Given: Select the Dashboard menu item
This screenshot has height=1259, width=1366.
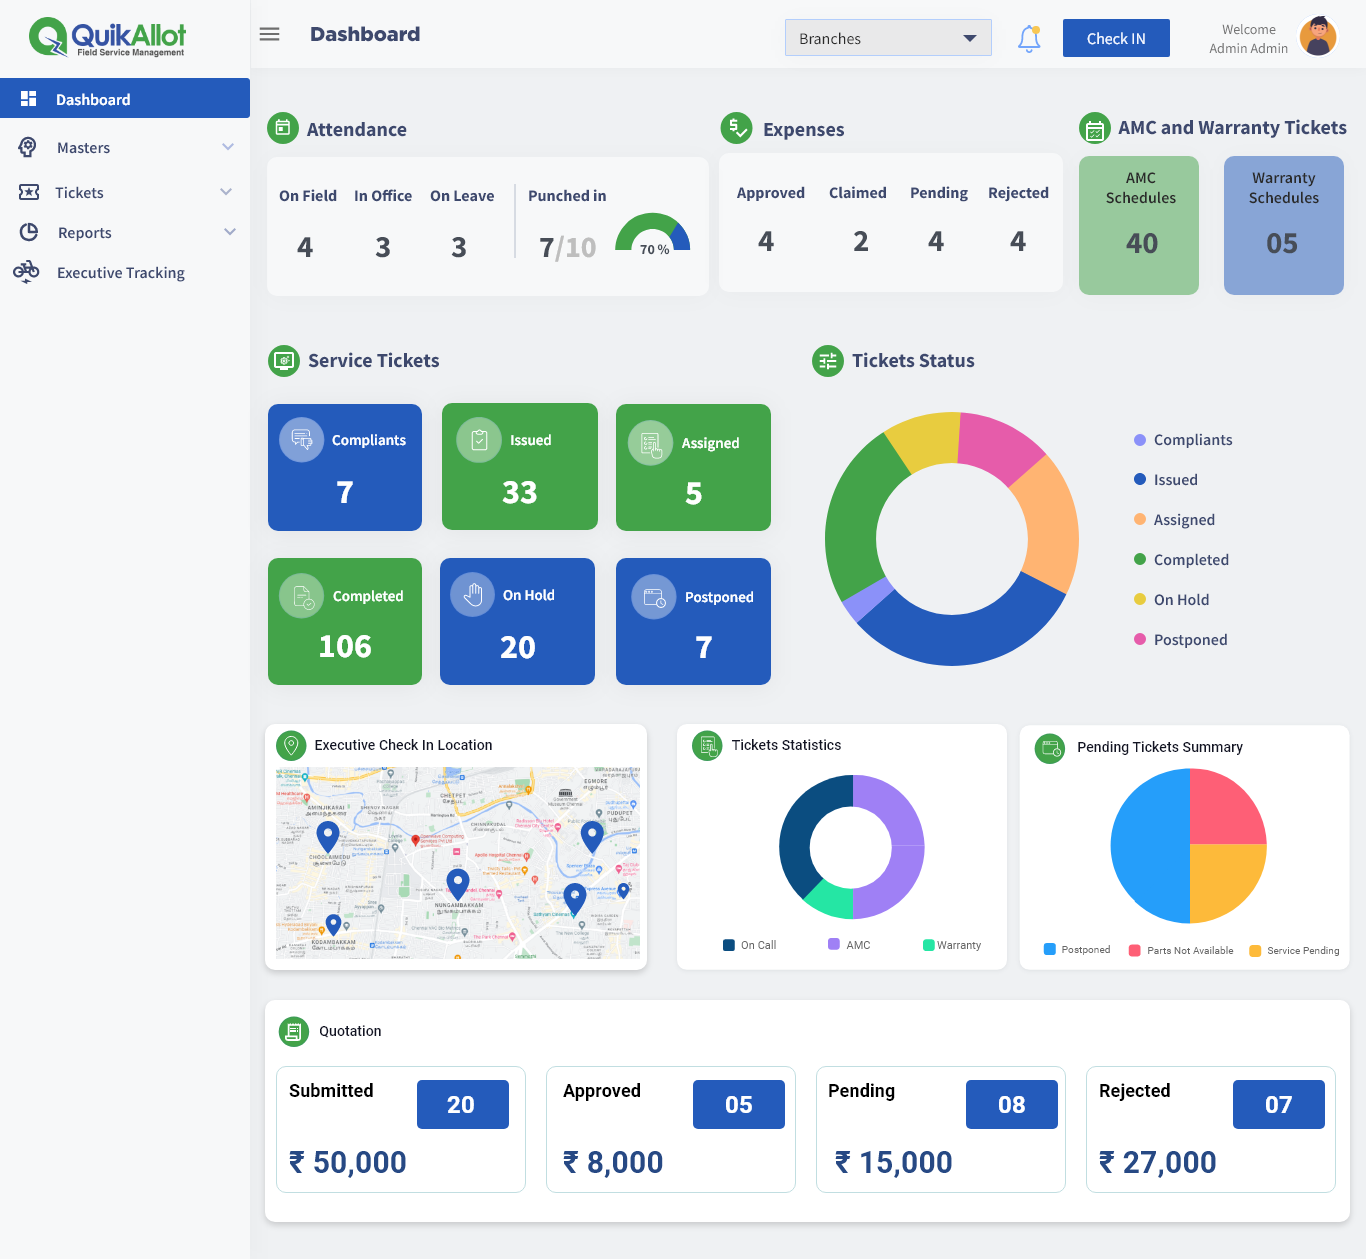Looking at the screenshot, I should [x=94, y=98].
